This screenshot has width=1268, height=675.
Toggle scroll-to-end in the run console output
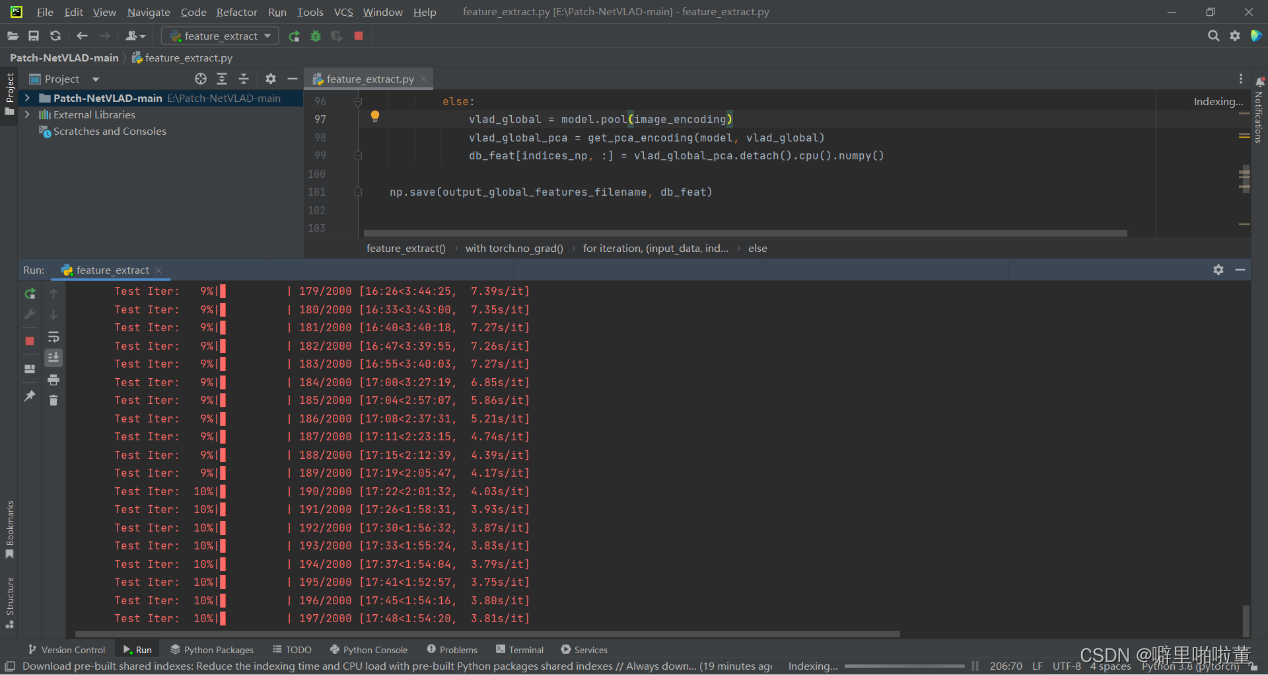point(53,357)
